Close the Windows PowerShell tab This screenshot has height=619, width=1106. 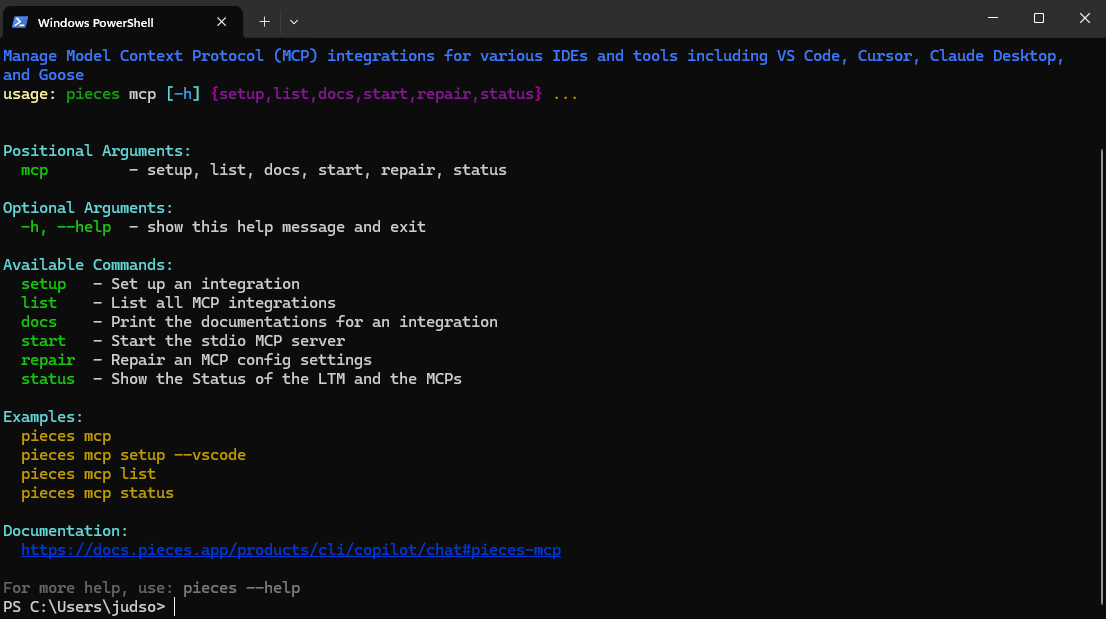click(x=221, y=22)
